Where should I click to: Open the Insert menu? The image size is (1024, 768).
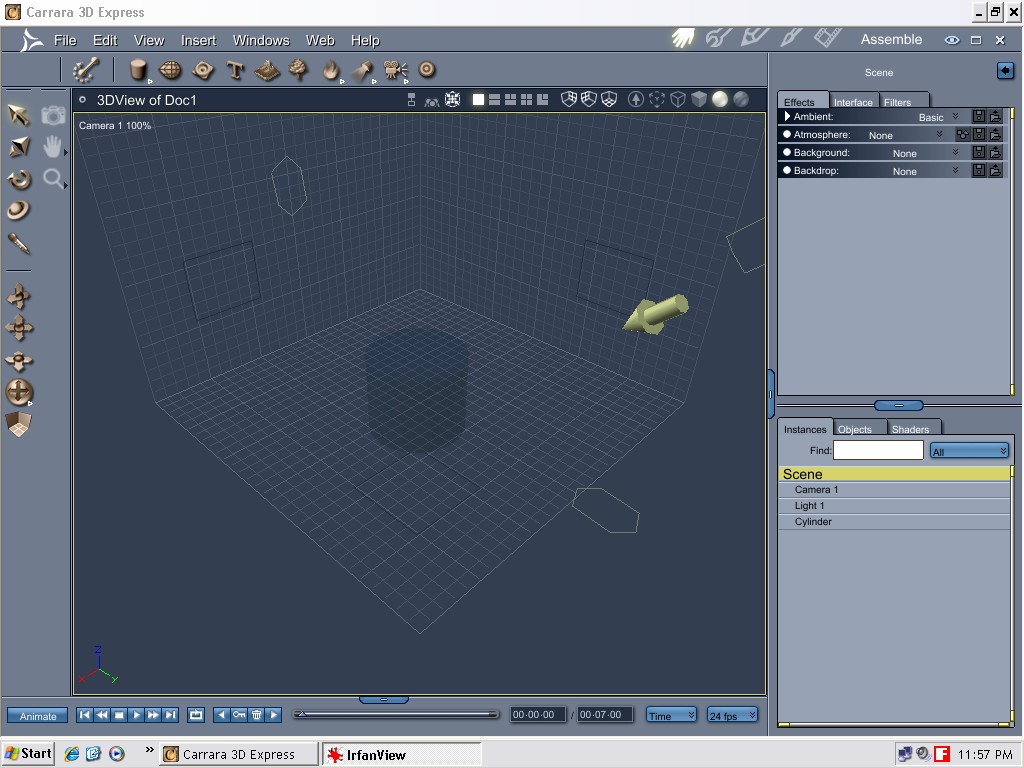(x=198, y=40)
